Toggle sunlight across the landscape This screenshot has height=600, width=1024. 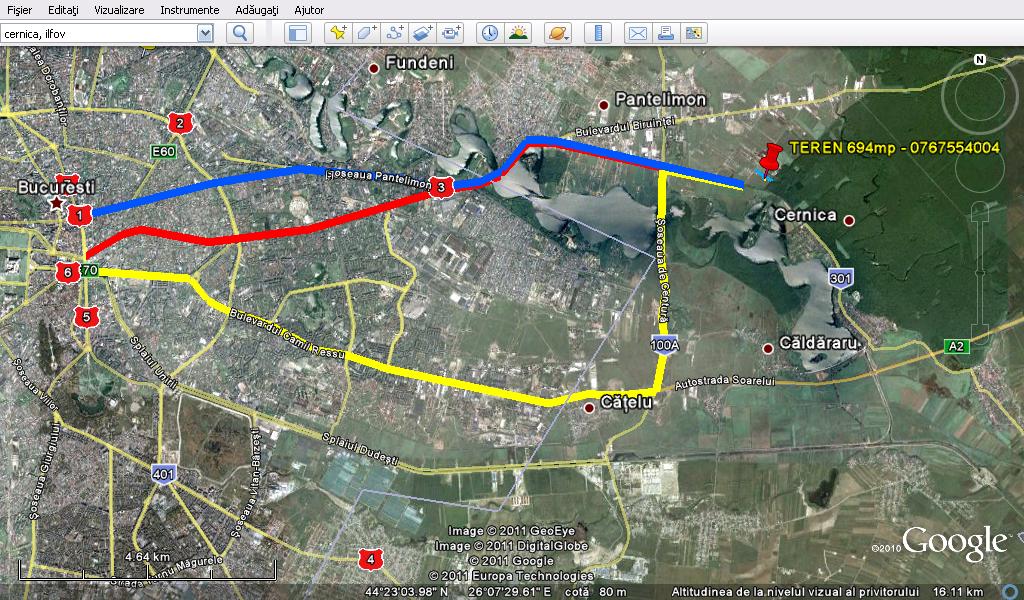tap(518, 33)
